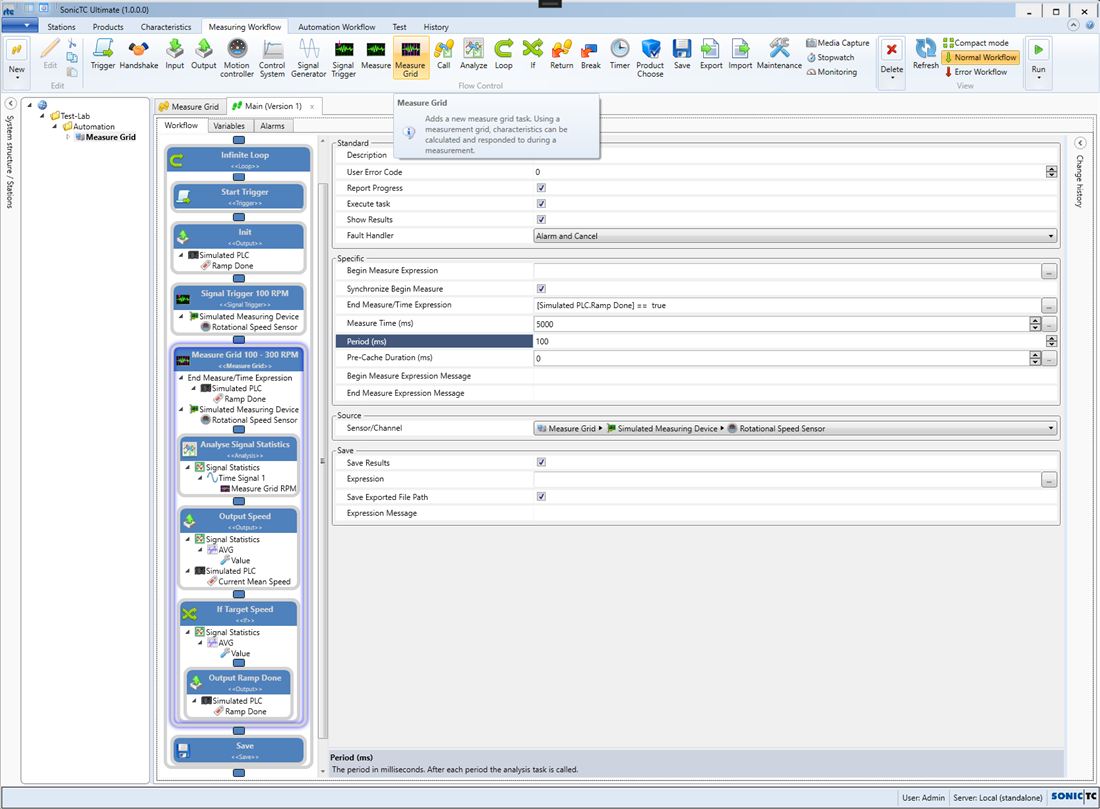This screenshot has height=809, width=1100.
Task: Insert Control System task
Action: coord(272,58)
